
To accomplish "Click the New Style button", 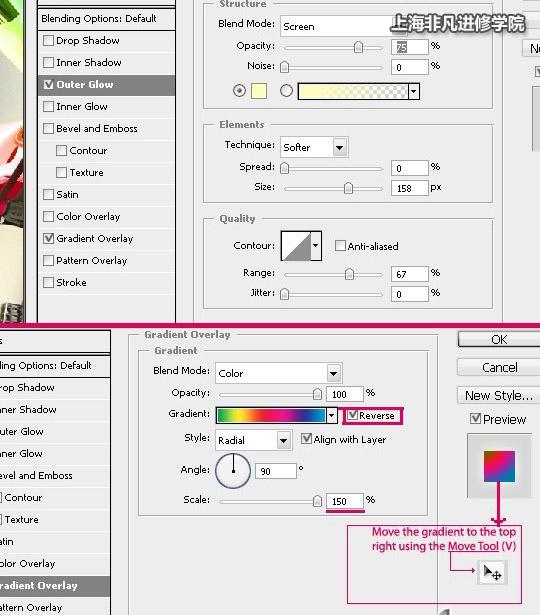I will click(x=499, y=395).
